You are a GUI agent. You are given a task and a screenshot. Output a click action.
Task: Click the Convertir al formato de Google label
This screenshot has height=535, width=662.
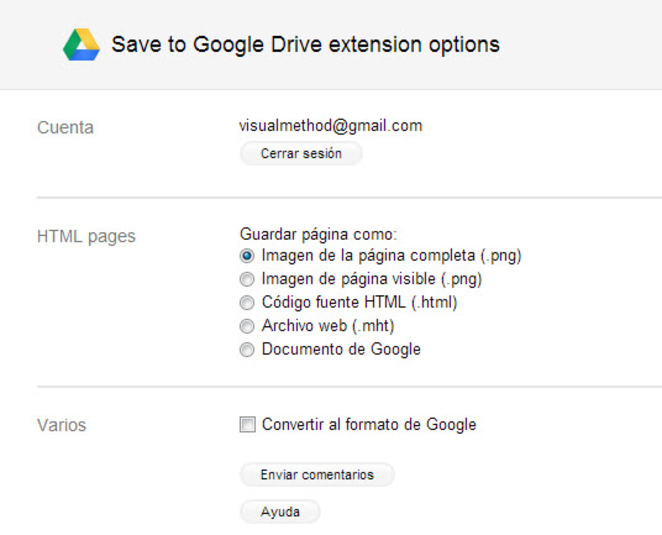pos(369,424)
